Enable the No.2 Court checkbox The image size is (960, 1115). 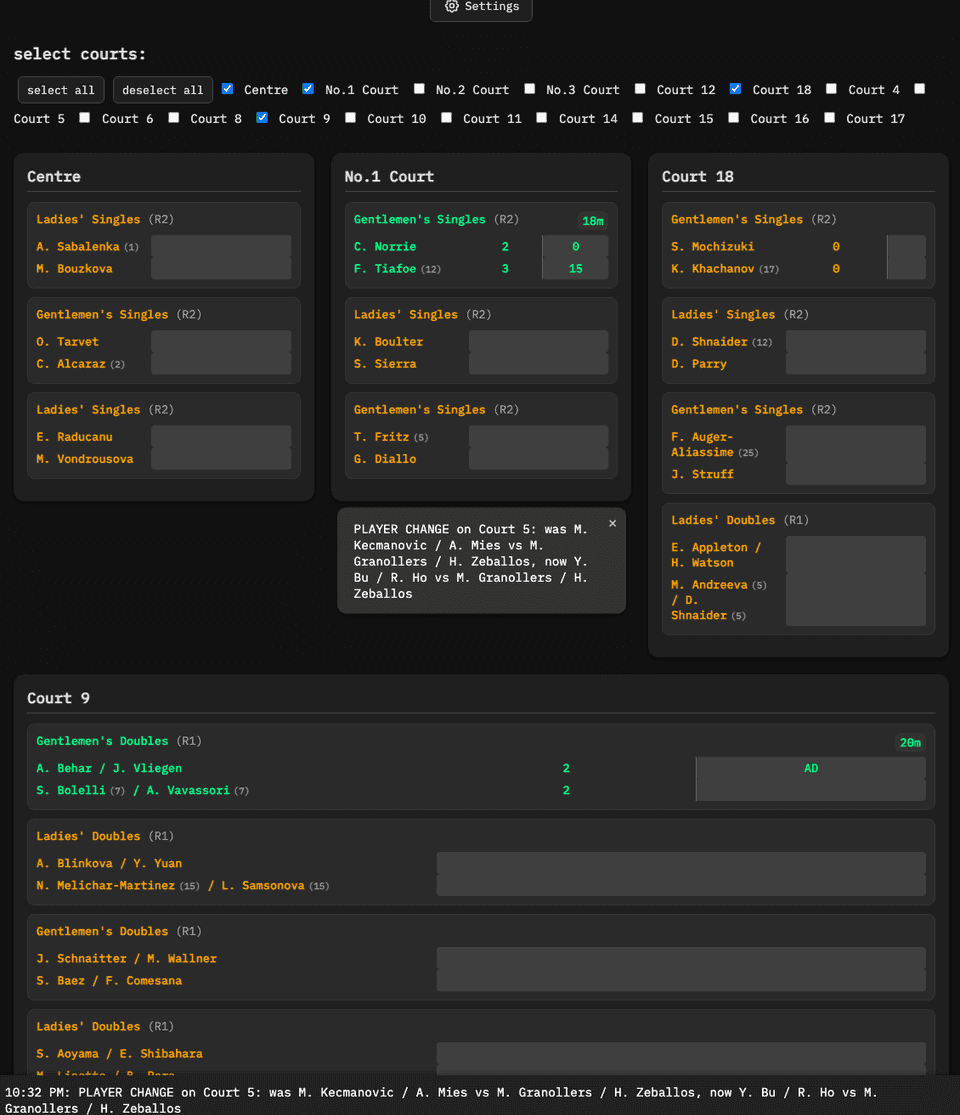[419, 89]
